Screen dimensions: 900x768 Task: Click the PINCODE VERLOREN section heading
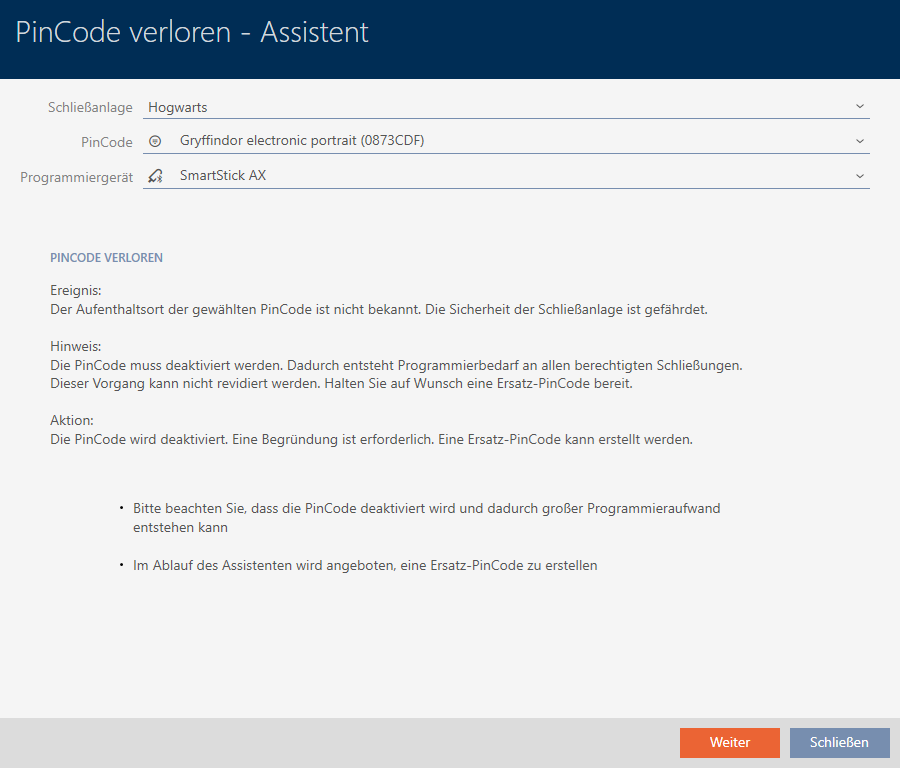click(106, 258)
